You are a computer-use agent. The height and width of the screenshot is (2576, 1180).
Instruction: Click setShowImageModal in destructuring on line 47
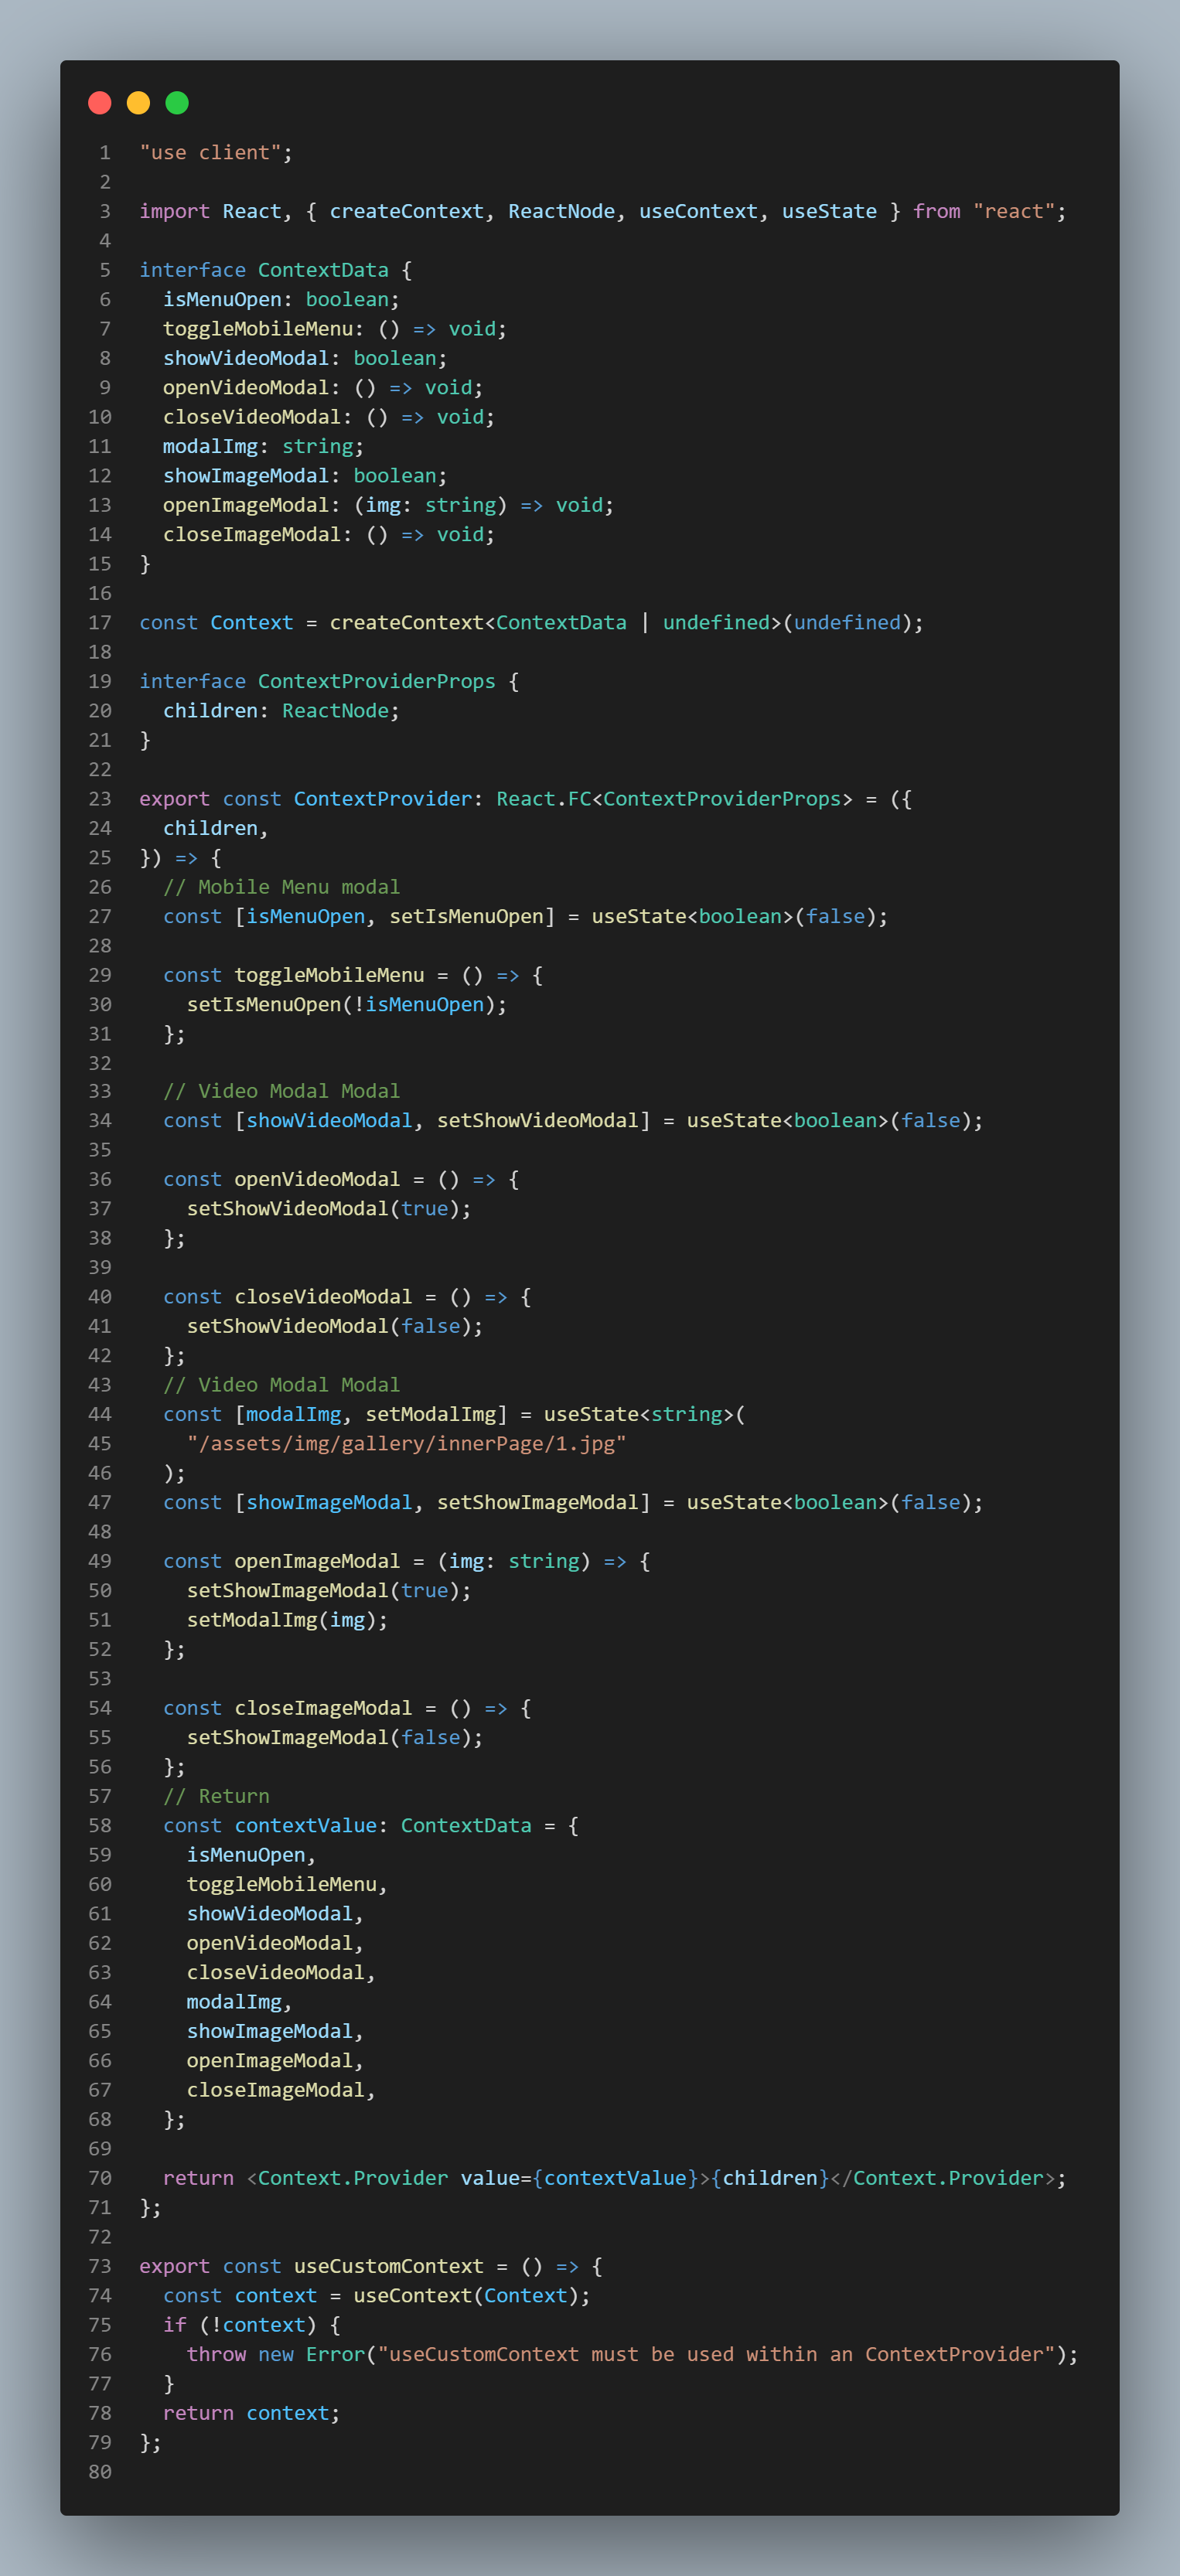click(538, 1503)
